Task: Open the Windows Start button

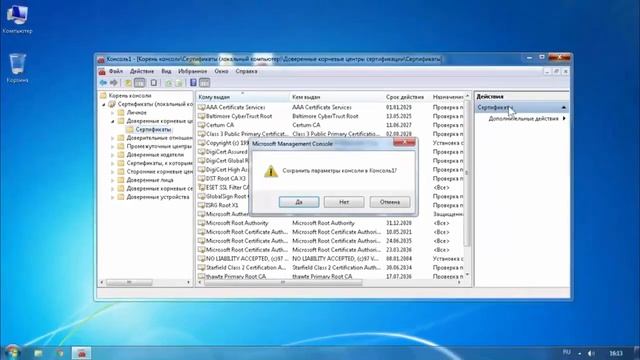Action: [13, 353]
